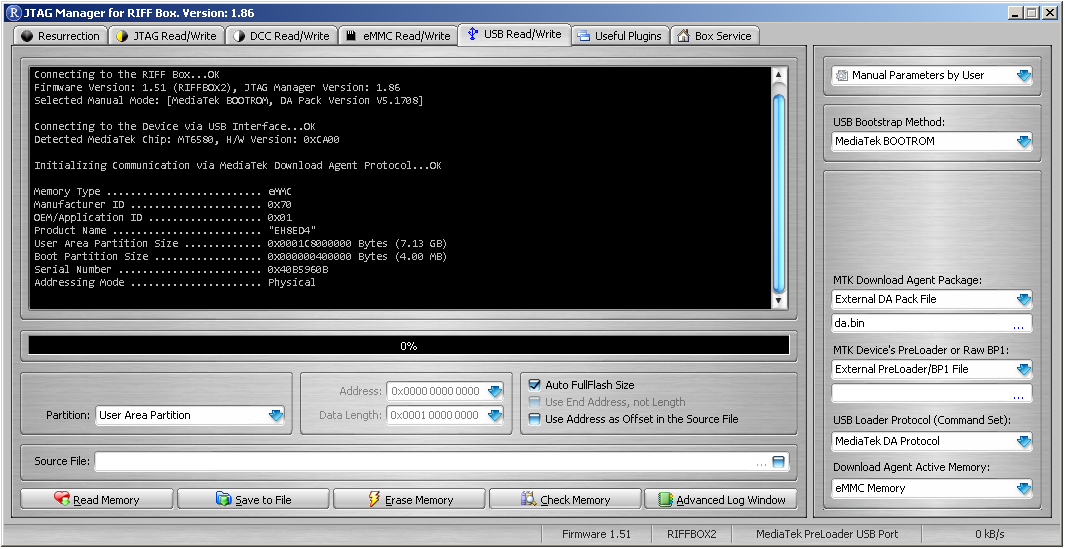Expand the USB Loader Protocol dropdown
1065x549 pixels.
(x=1024, y=442)
